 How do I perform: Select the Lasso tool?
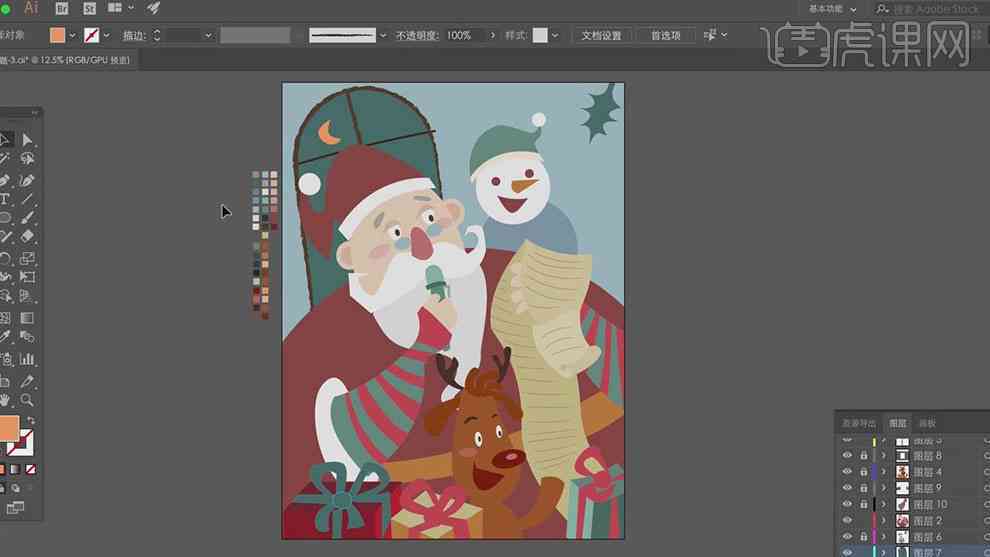(x=27, y=159)
